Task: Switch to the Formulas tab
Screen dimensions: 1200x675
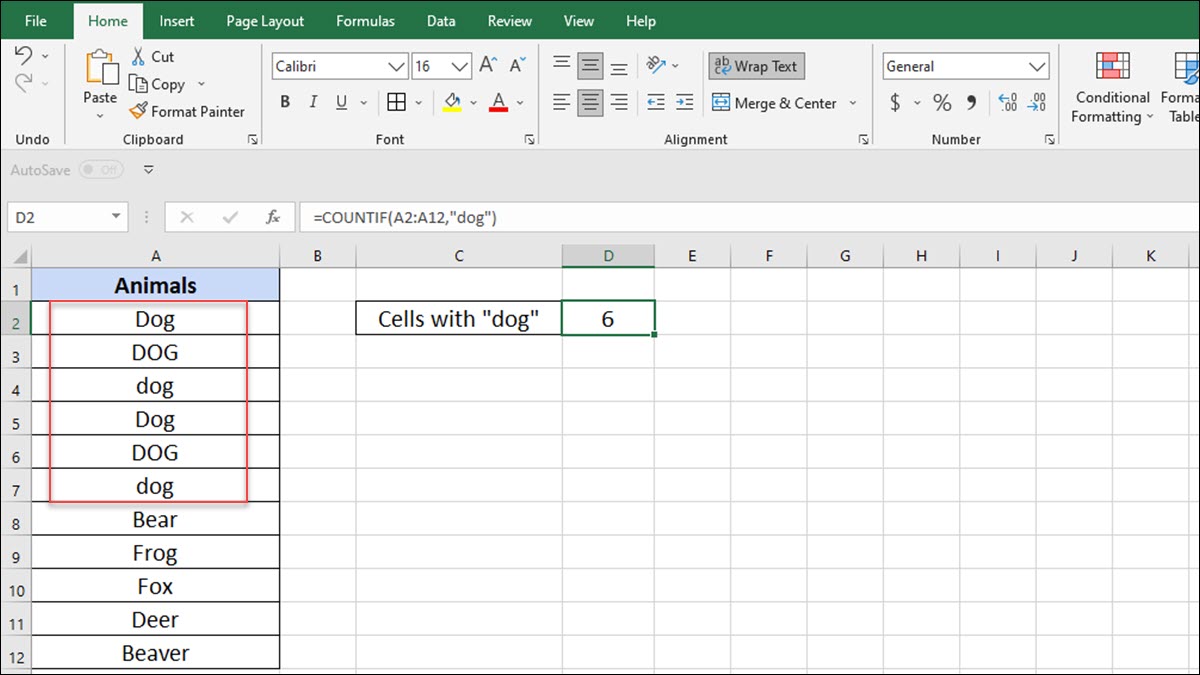Action: (365, 21)
